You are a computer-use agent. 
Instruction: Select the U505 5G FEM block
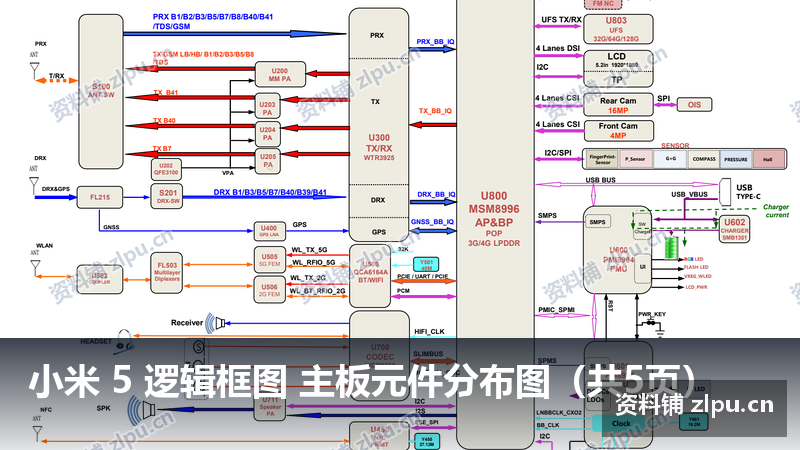coord(269,260)
